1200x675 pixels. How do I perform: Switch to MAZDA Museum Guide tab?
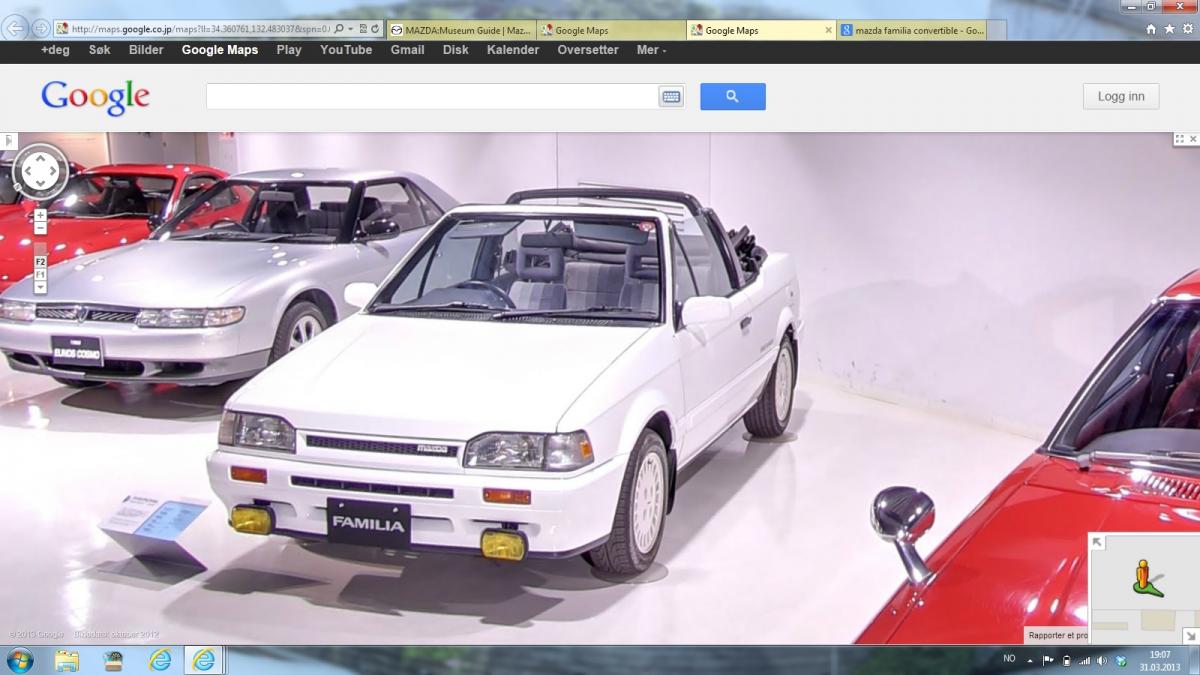point(461,31)
